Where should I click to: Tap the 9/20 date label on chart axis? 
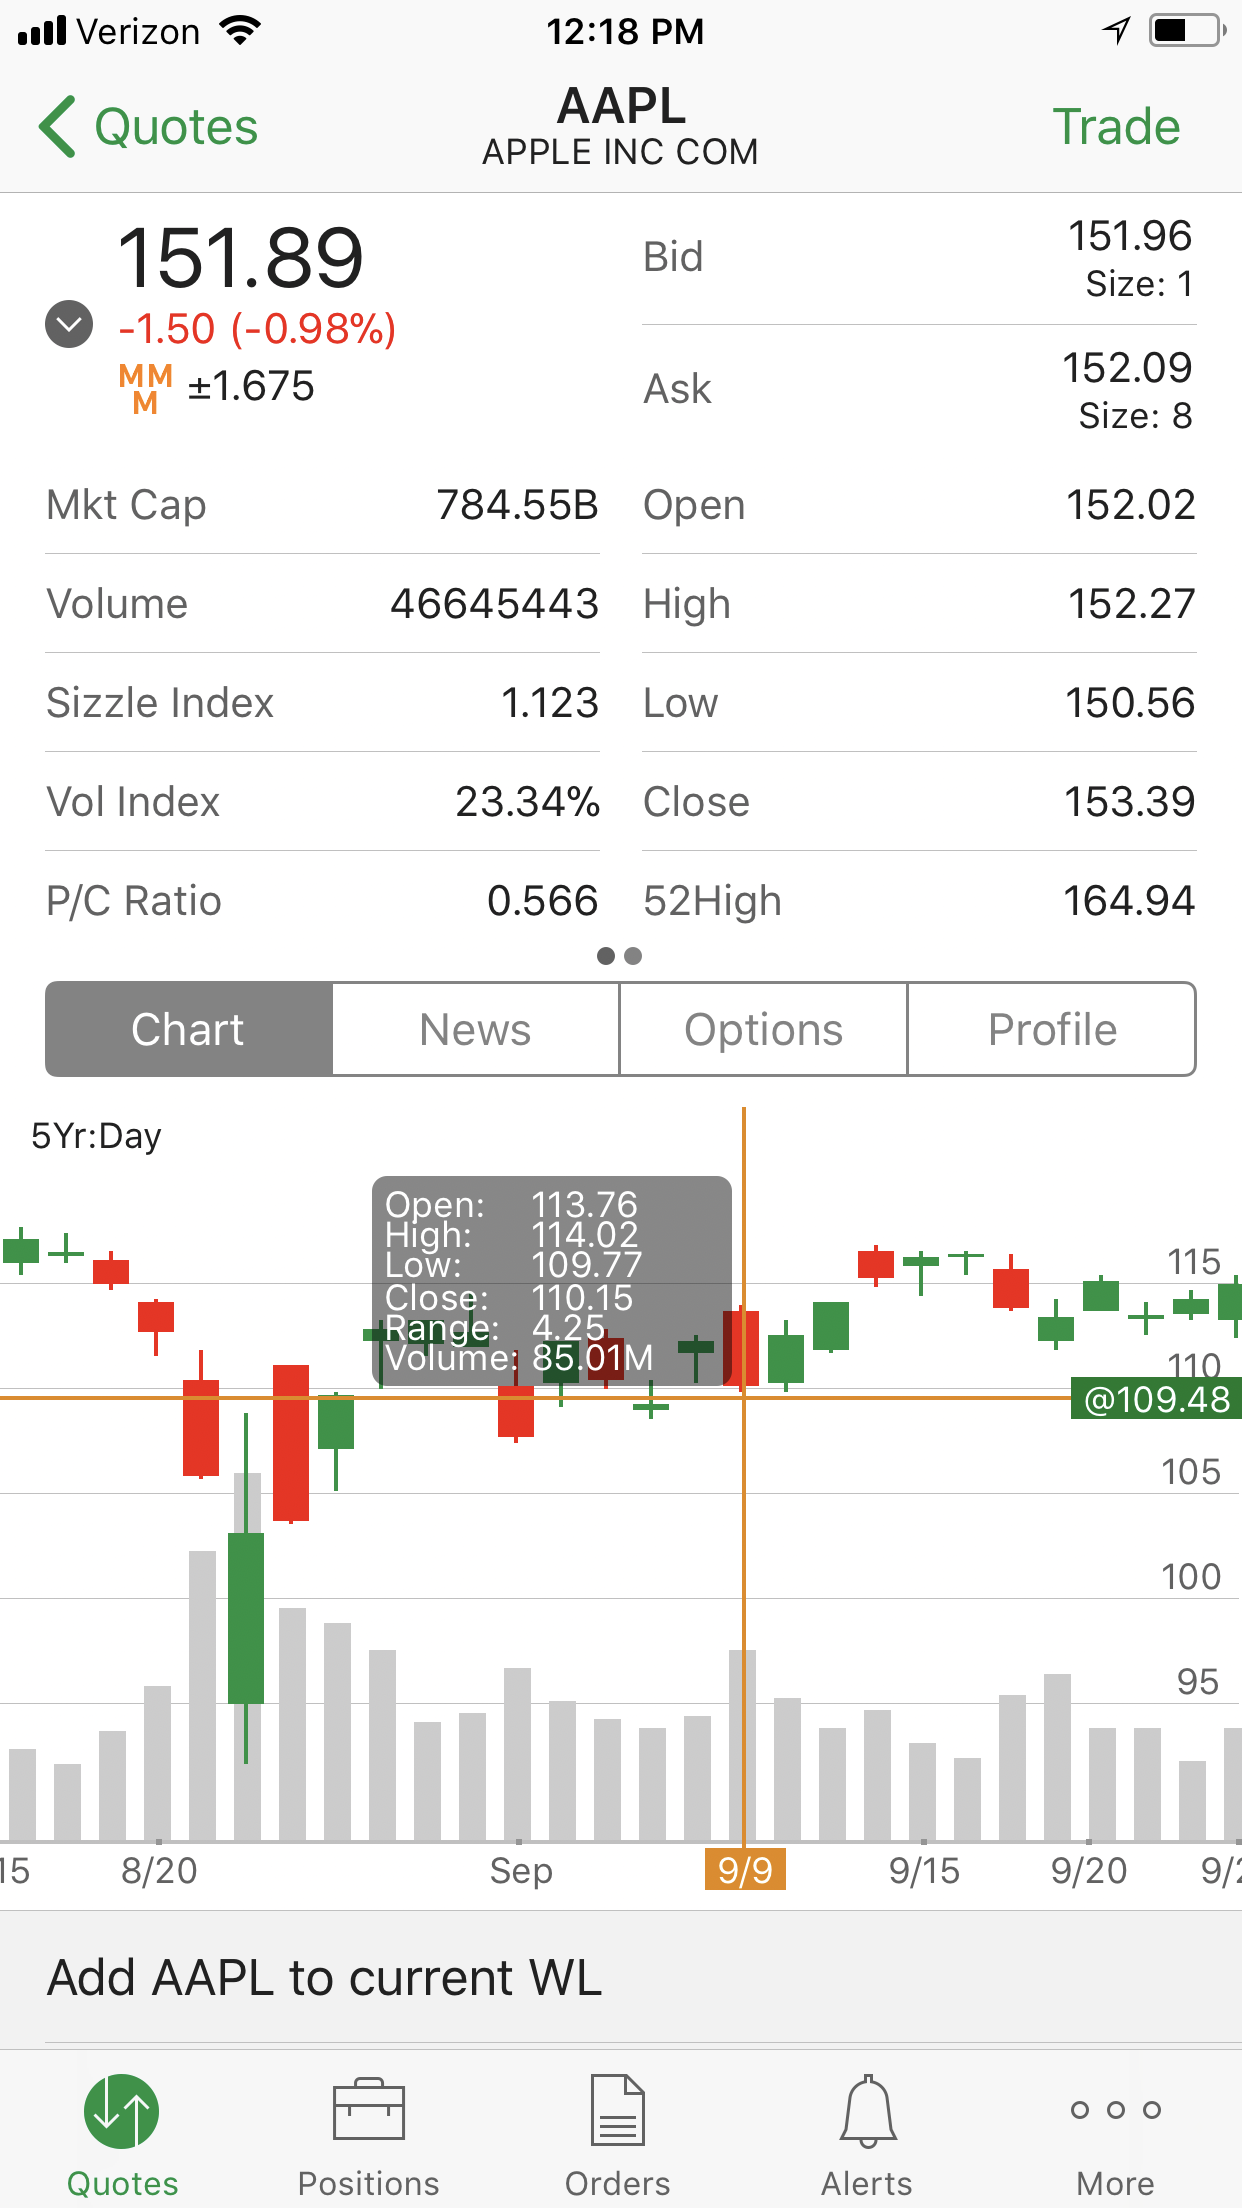[x=1089, y=1870]
